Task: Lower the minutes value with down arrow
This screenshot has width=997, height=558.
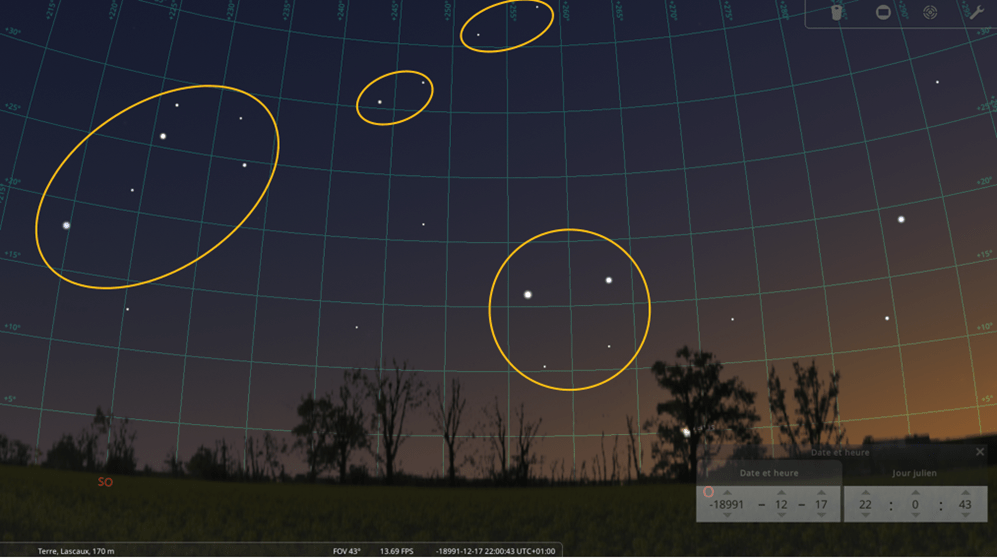Action: pos(915,516)
